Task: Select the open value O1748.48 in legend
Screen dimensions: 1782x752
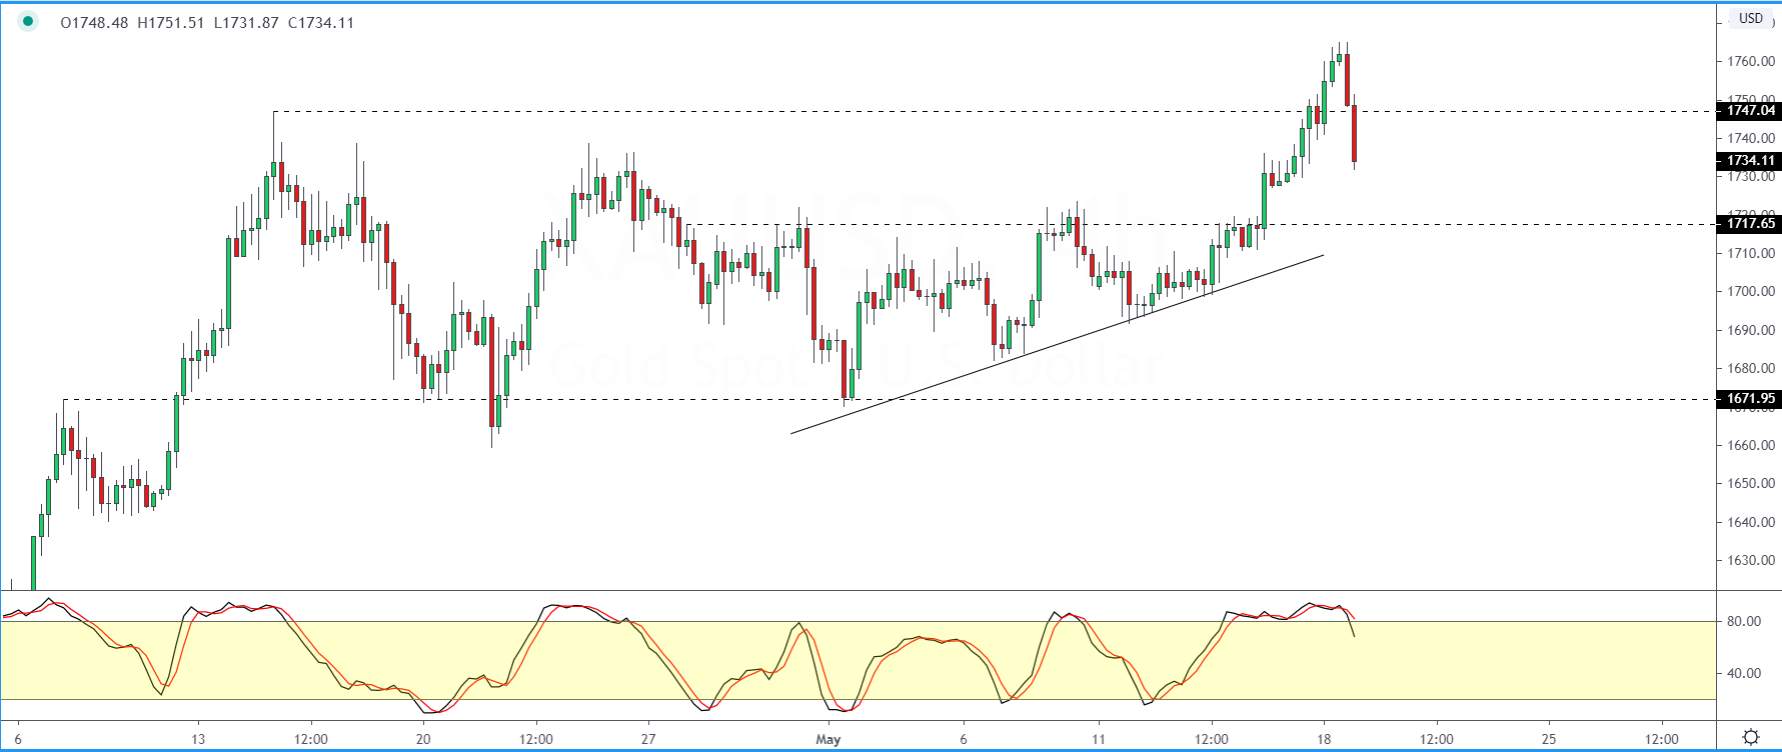Action: click(95, 23)
